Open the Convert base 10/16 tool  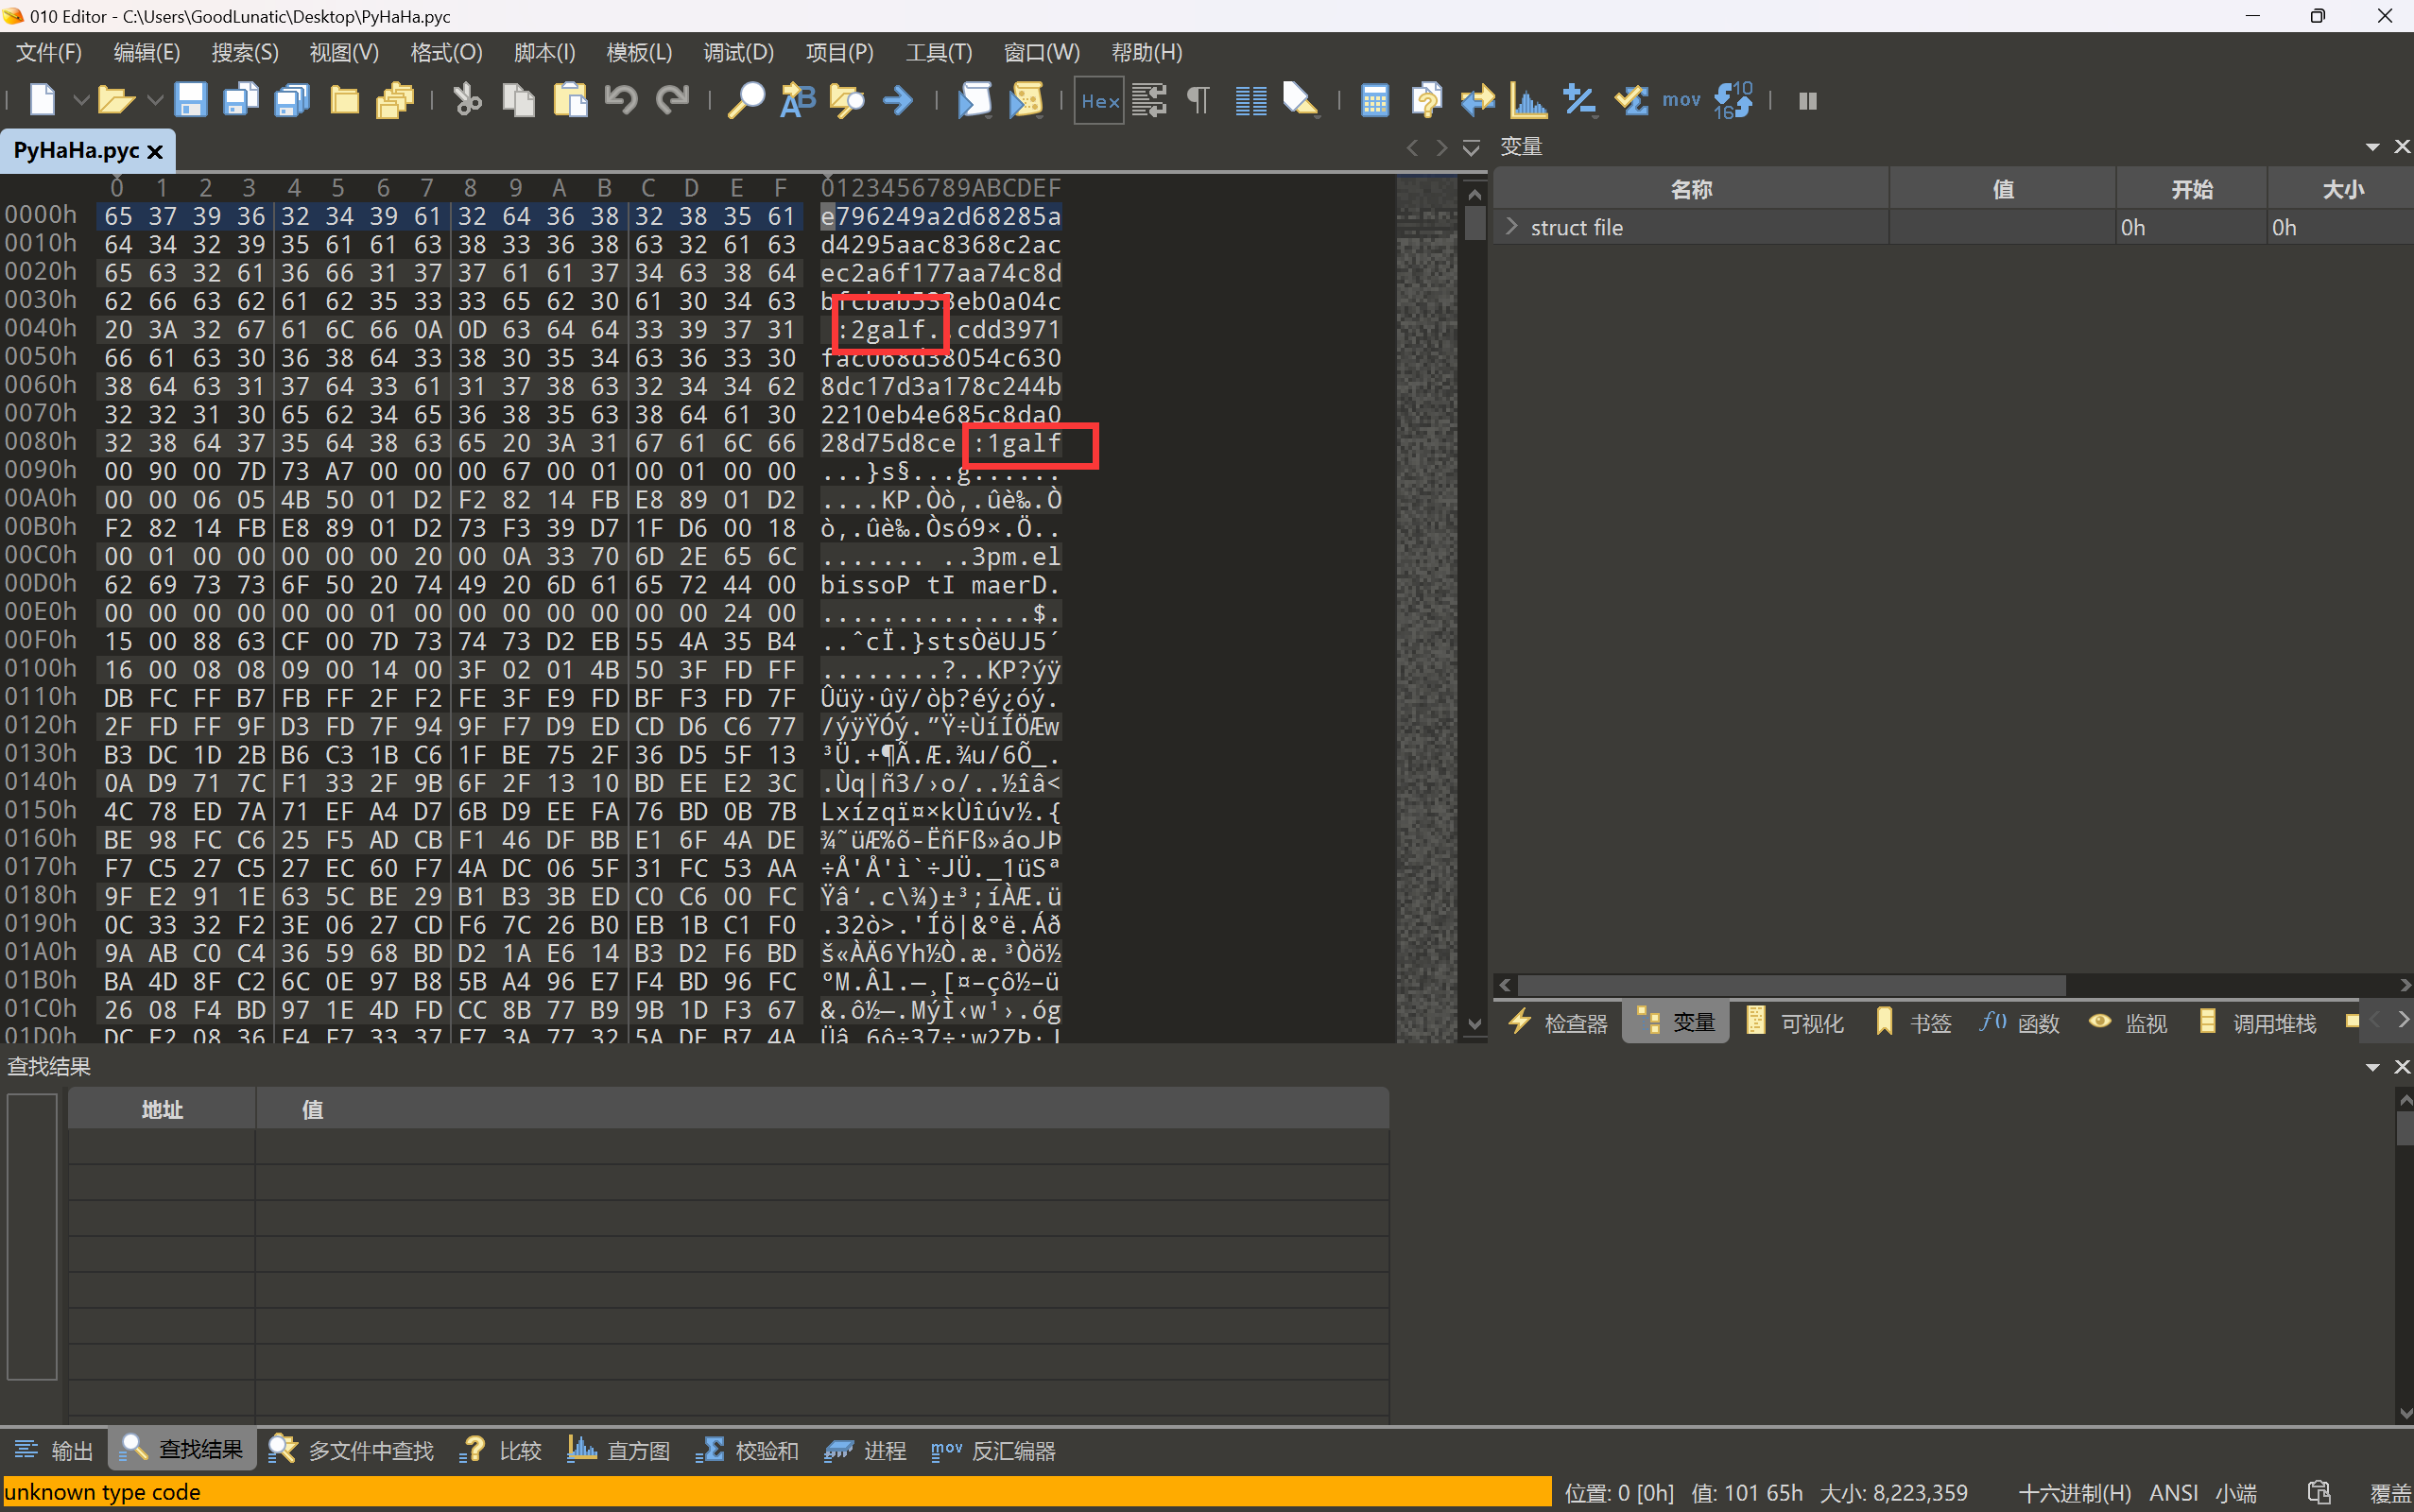pyautogui.click(x=1733, y=100)
